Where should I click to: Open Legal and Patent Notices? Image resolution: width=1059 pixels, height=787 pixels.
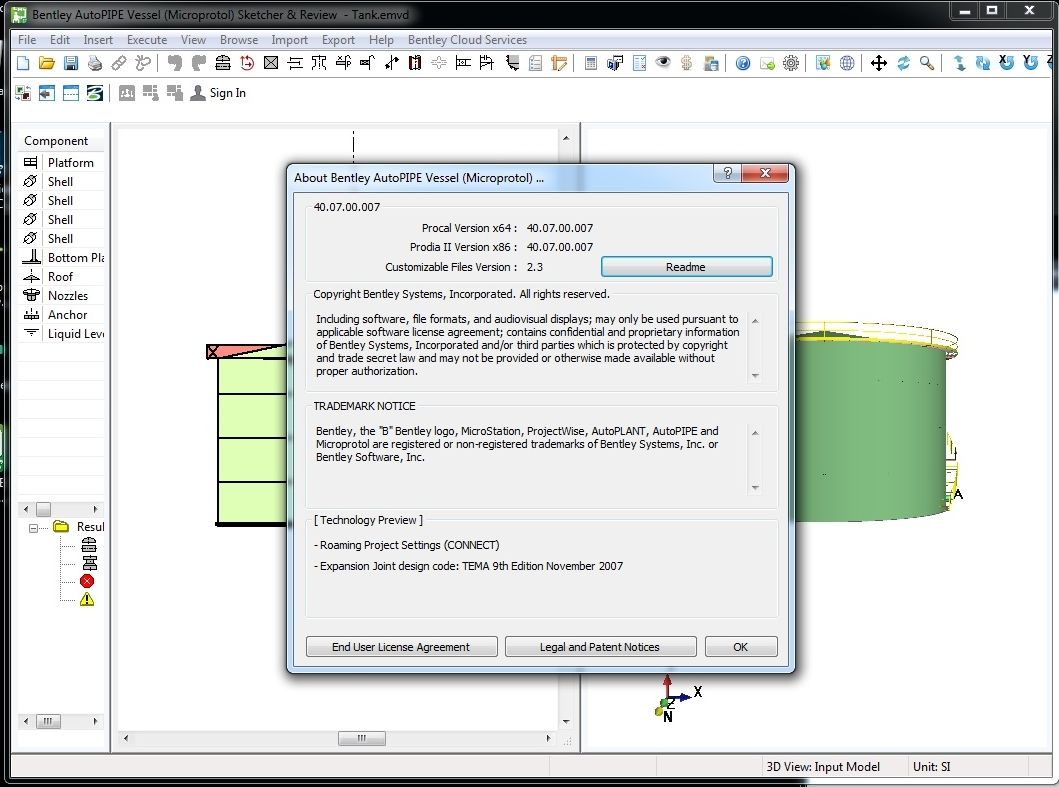click(600, 646)
